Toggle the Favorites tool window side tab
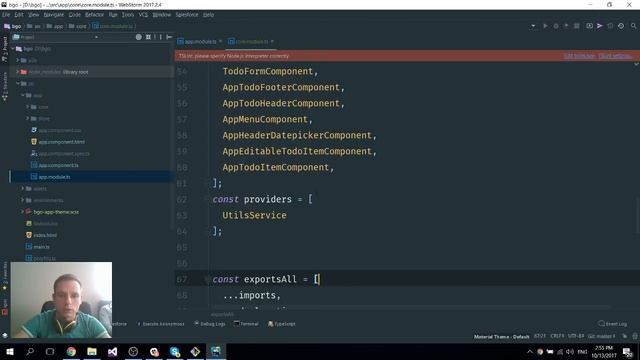 (x=4, y=276)
